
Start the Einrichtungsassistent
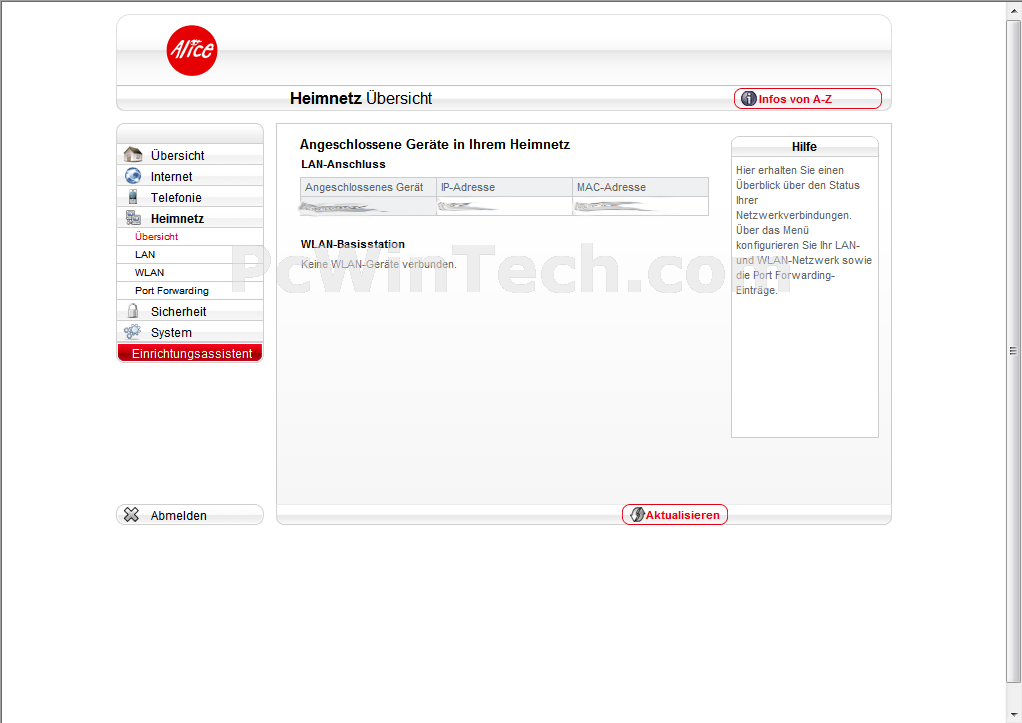pyautogui.click(x=190, y=353)
